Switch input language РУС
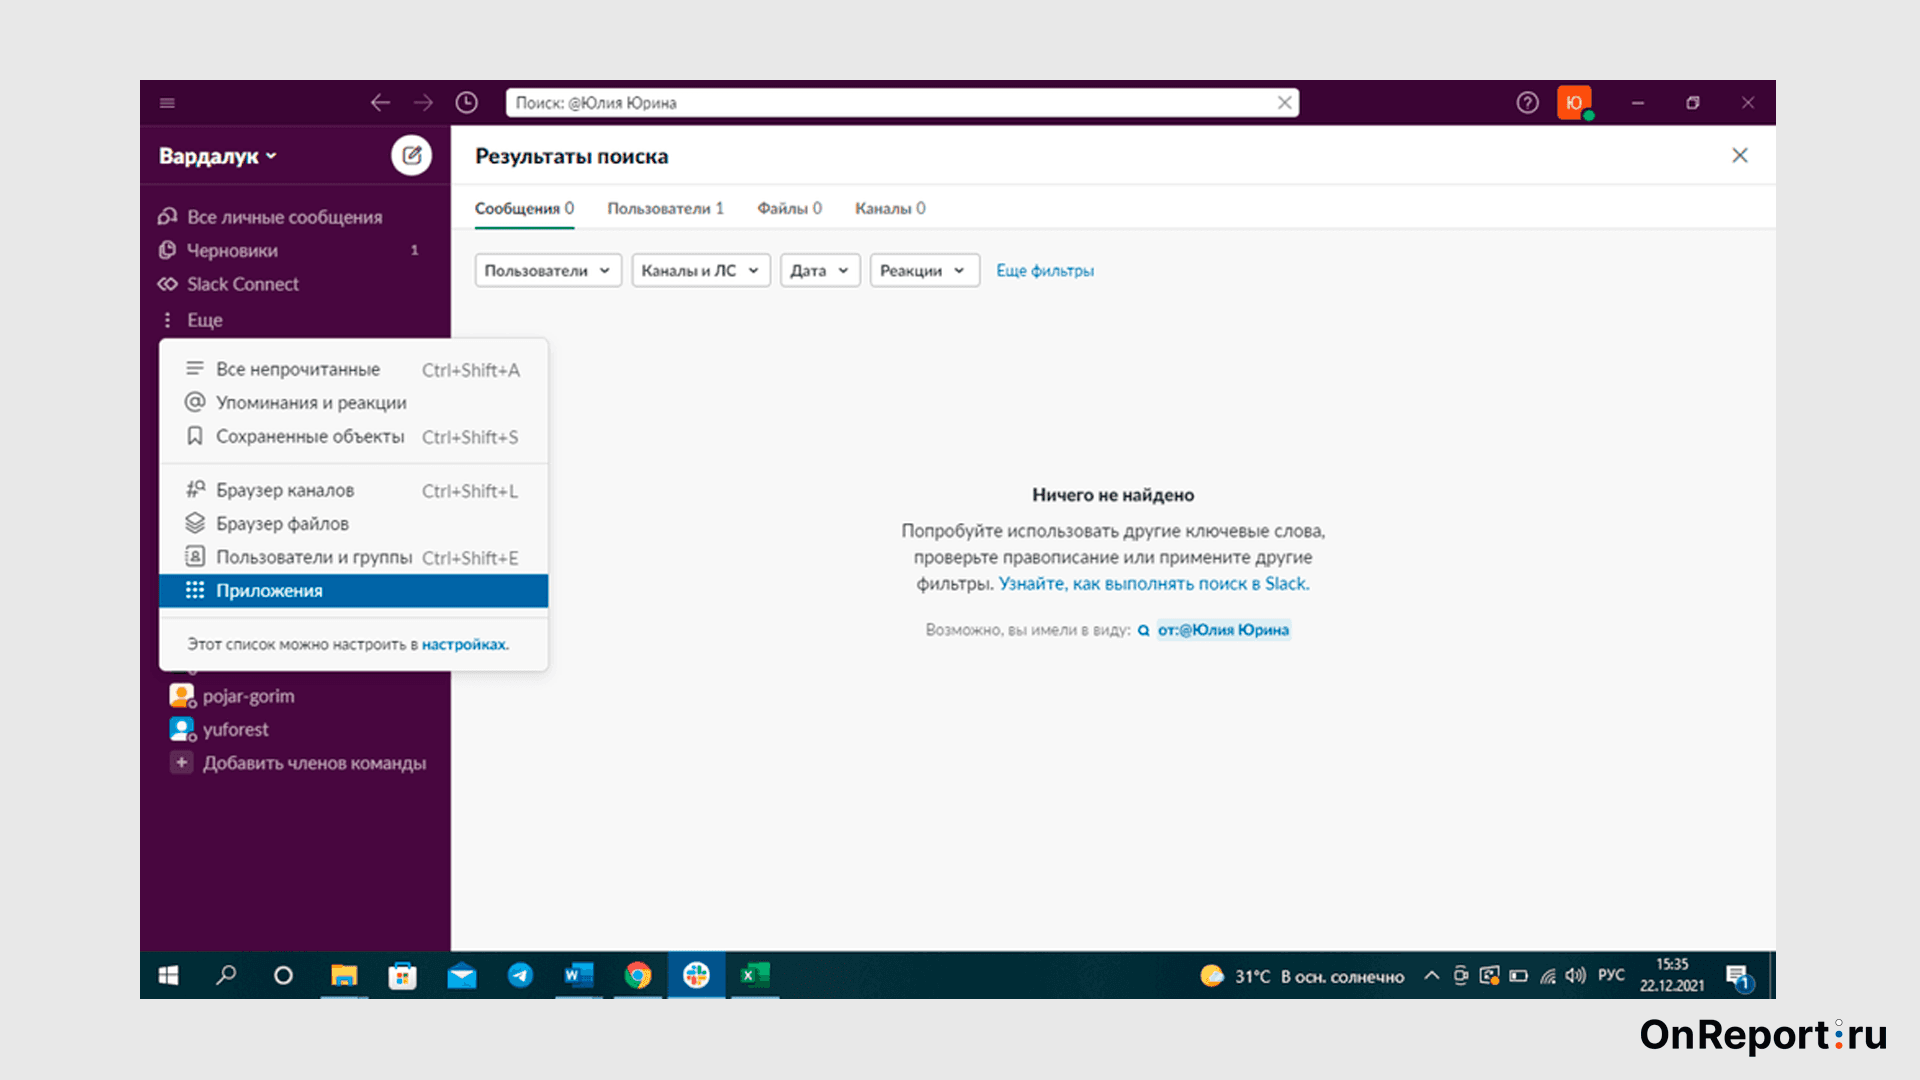 [x=1611, y=975]
